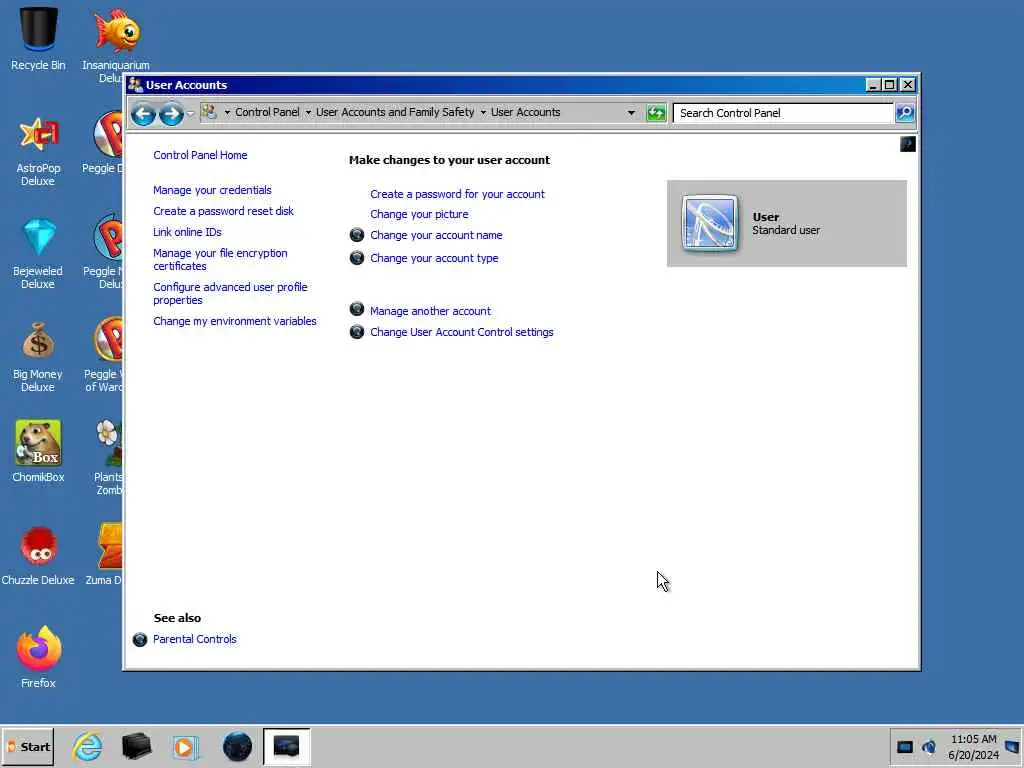Click the volume speaker tray icon

929,746
